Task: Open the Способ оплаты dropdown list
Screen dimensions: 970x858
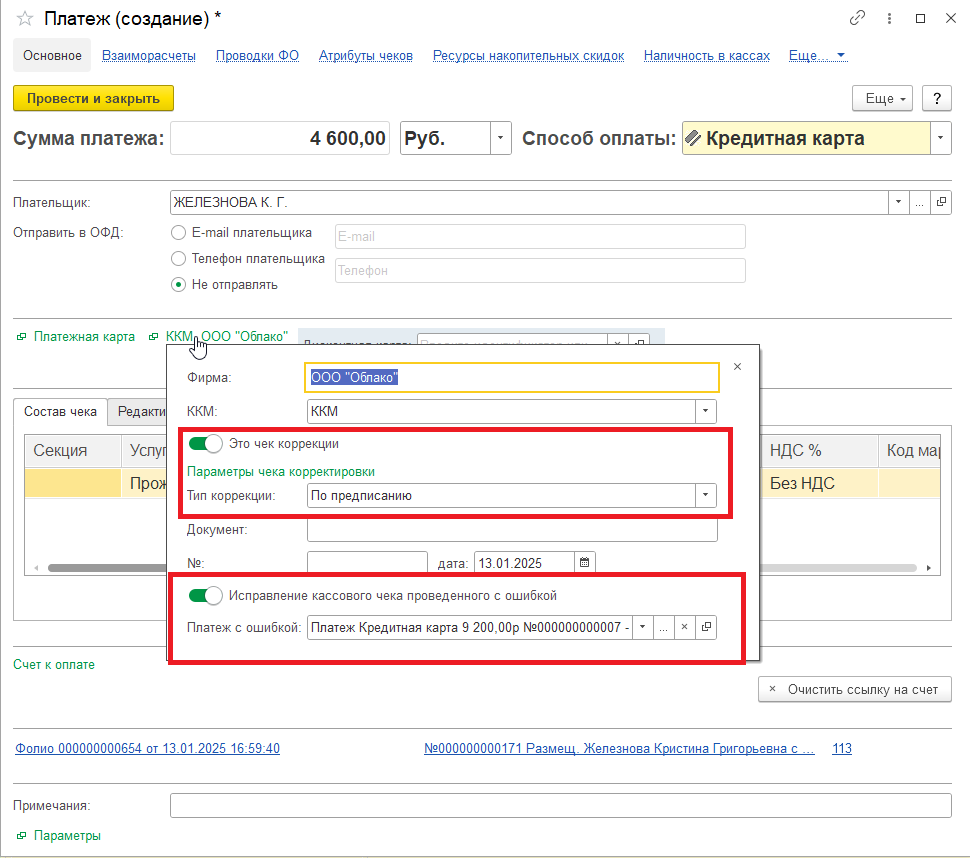Action: pyautogui.click(x=941, y=139)
